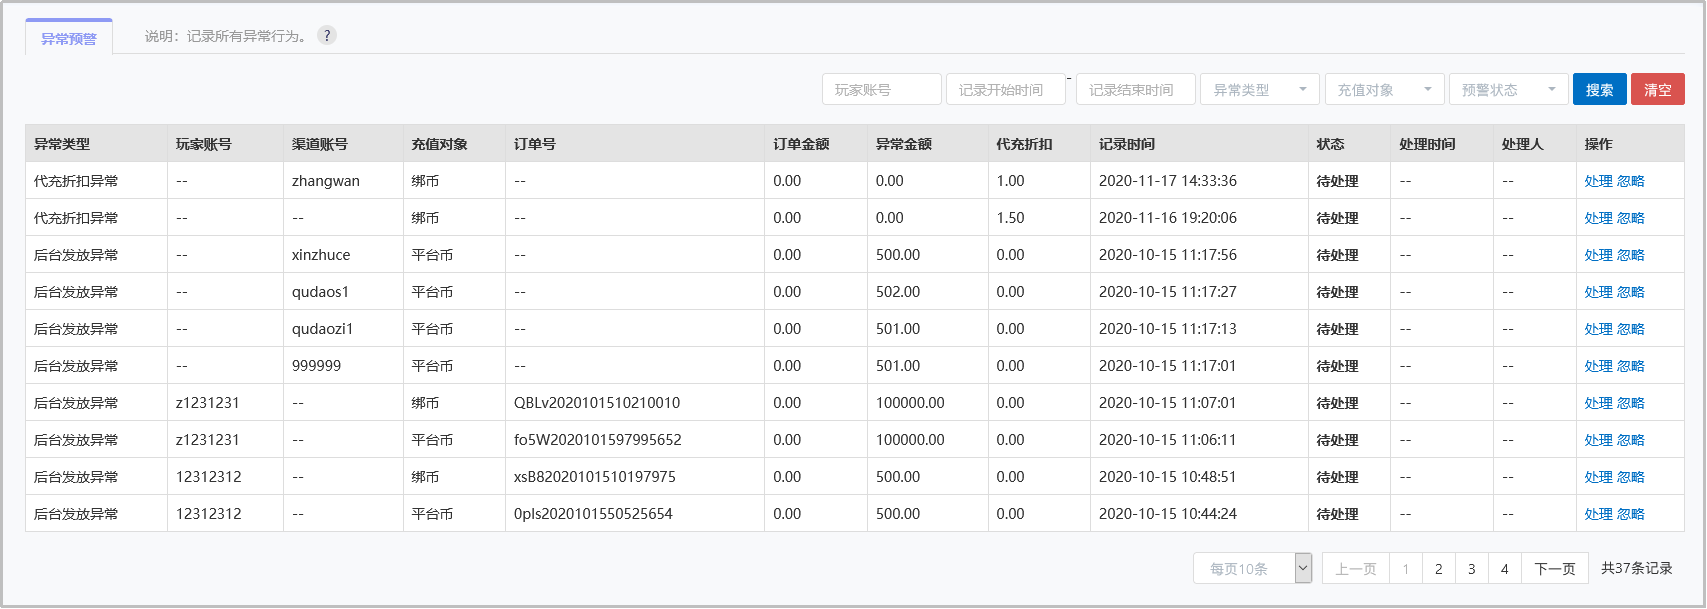Screen dimensions: 1707x609
Task: Open the 记录开始时间 date field
Action: (x=1005, y=89)
